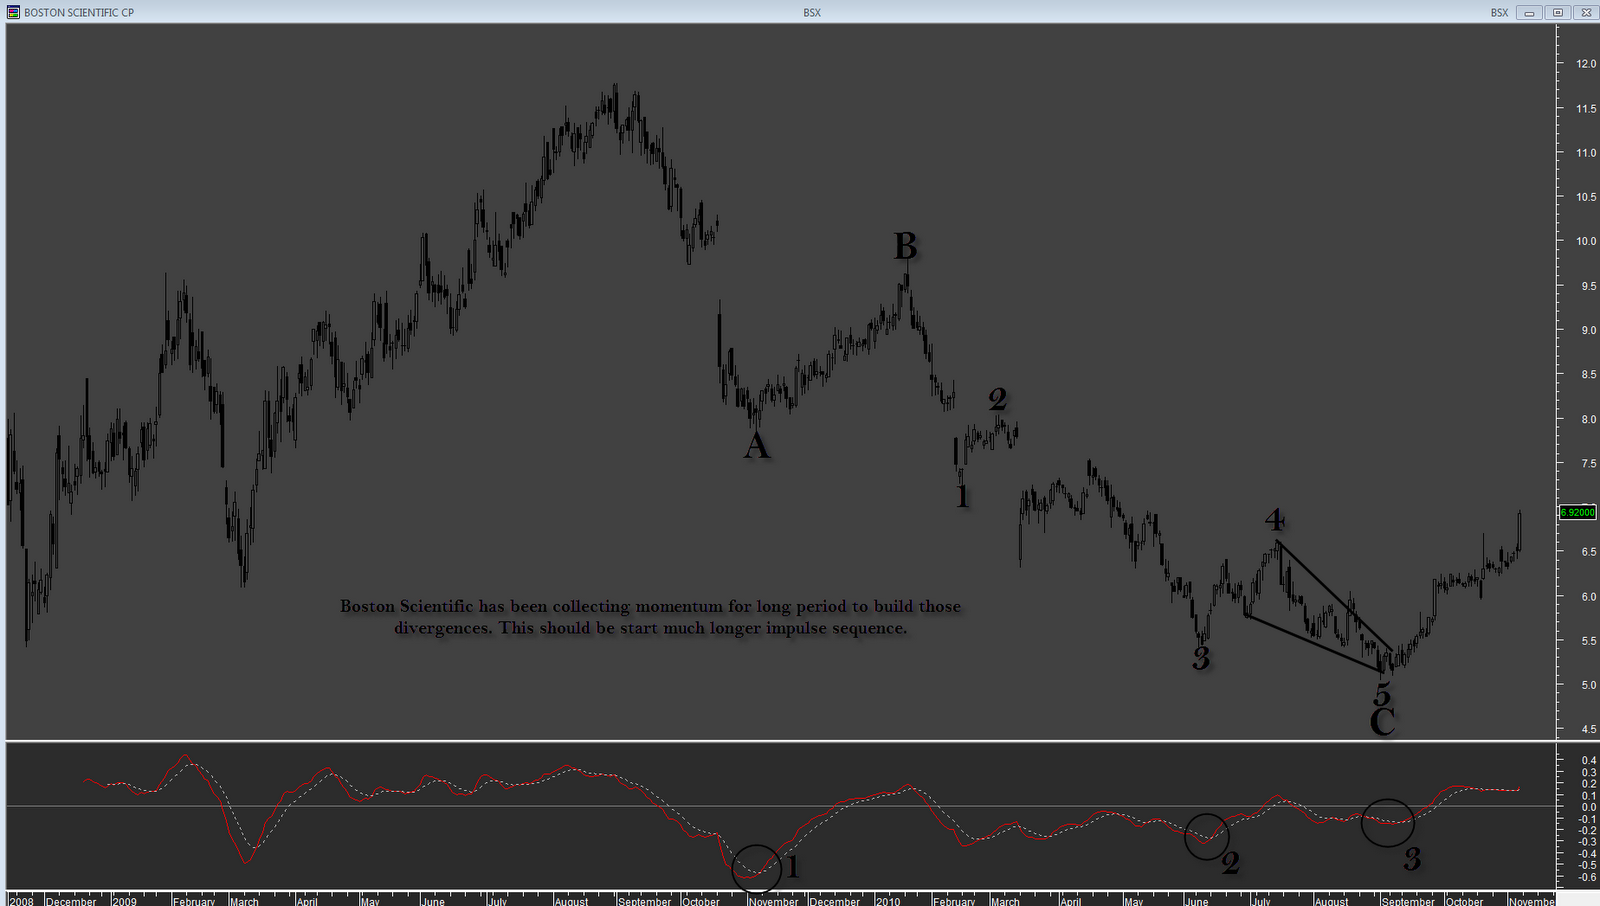Click the -0.3 indicator scale label

[x=1586, y=842]
